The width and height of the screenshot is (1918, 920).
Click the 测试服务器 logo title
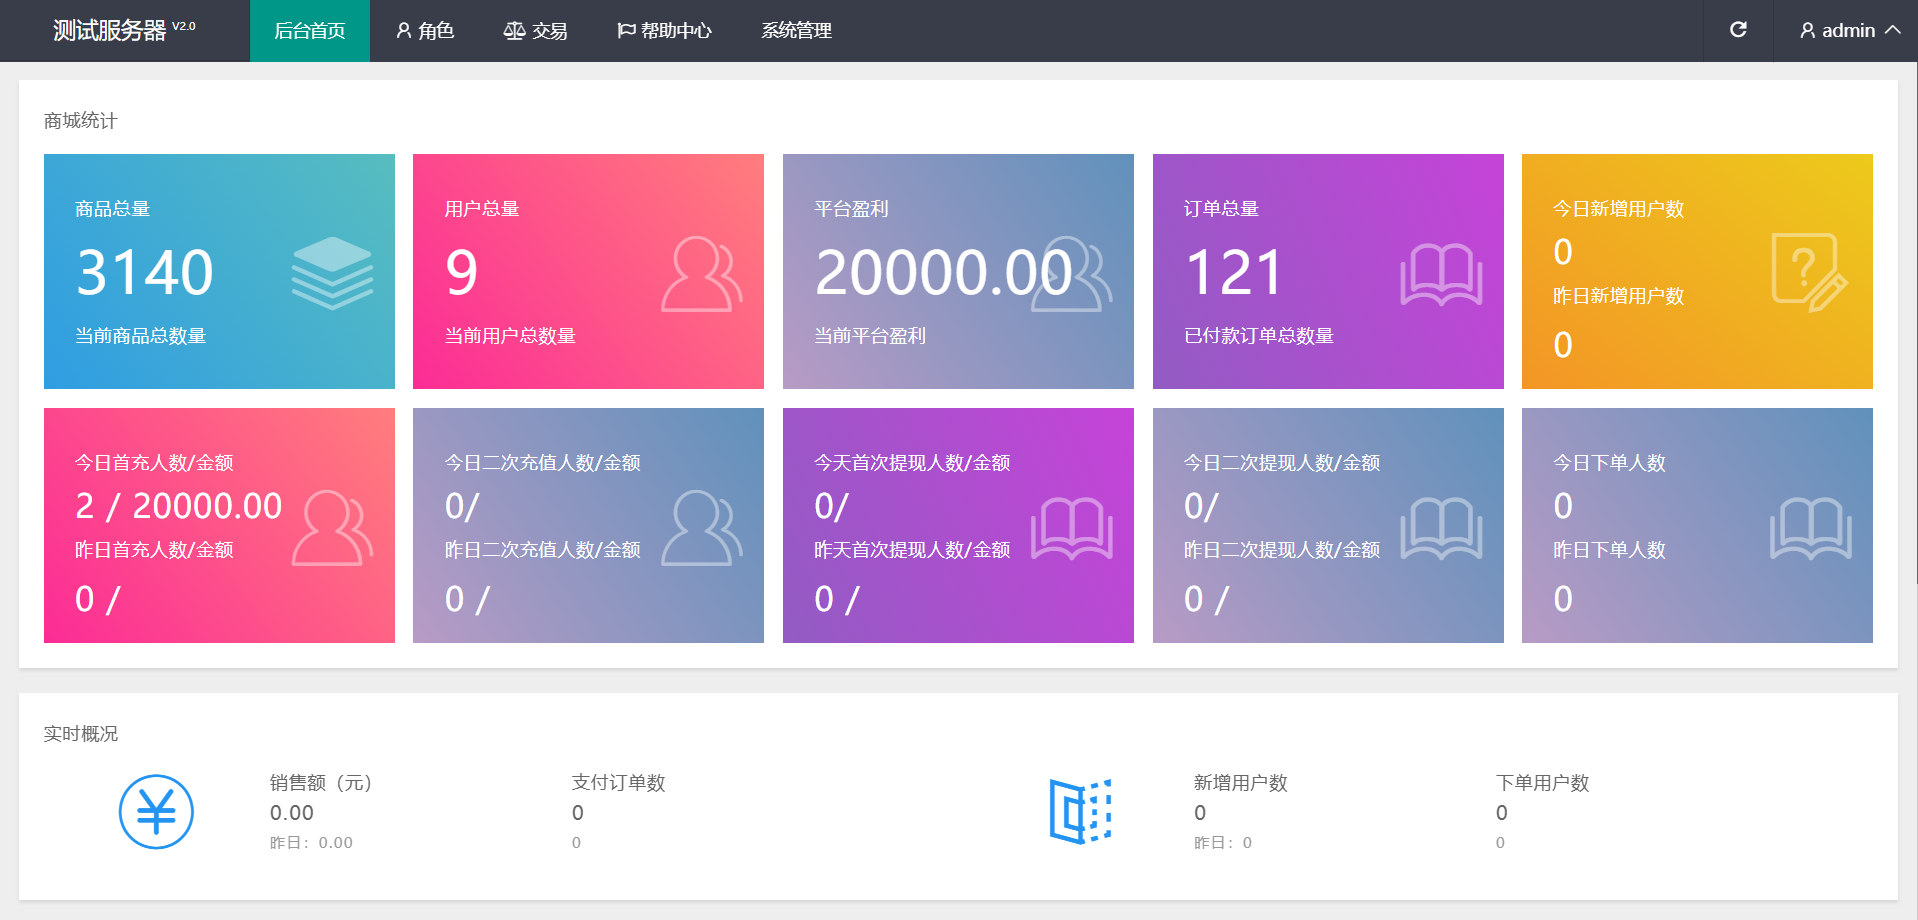tap(109, 31)
